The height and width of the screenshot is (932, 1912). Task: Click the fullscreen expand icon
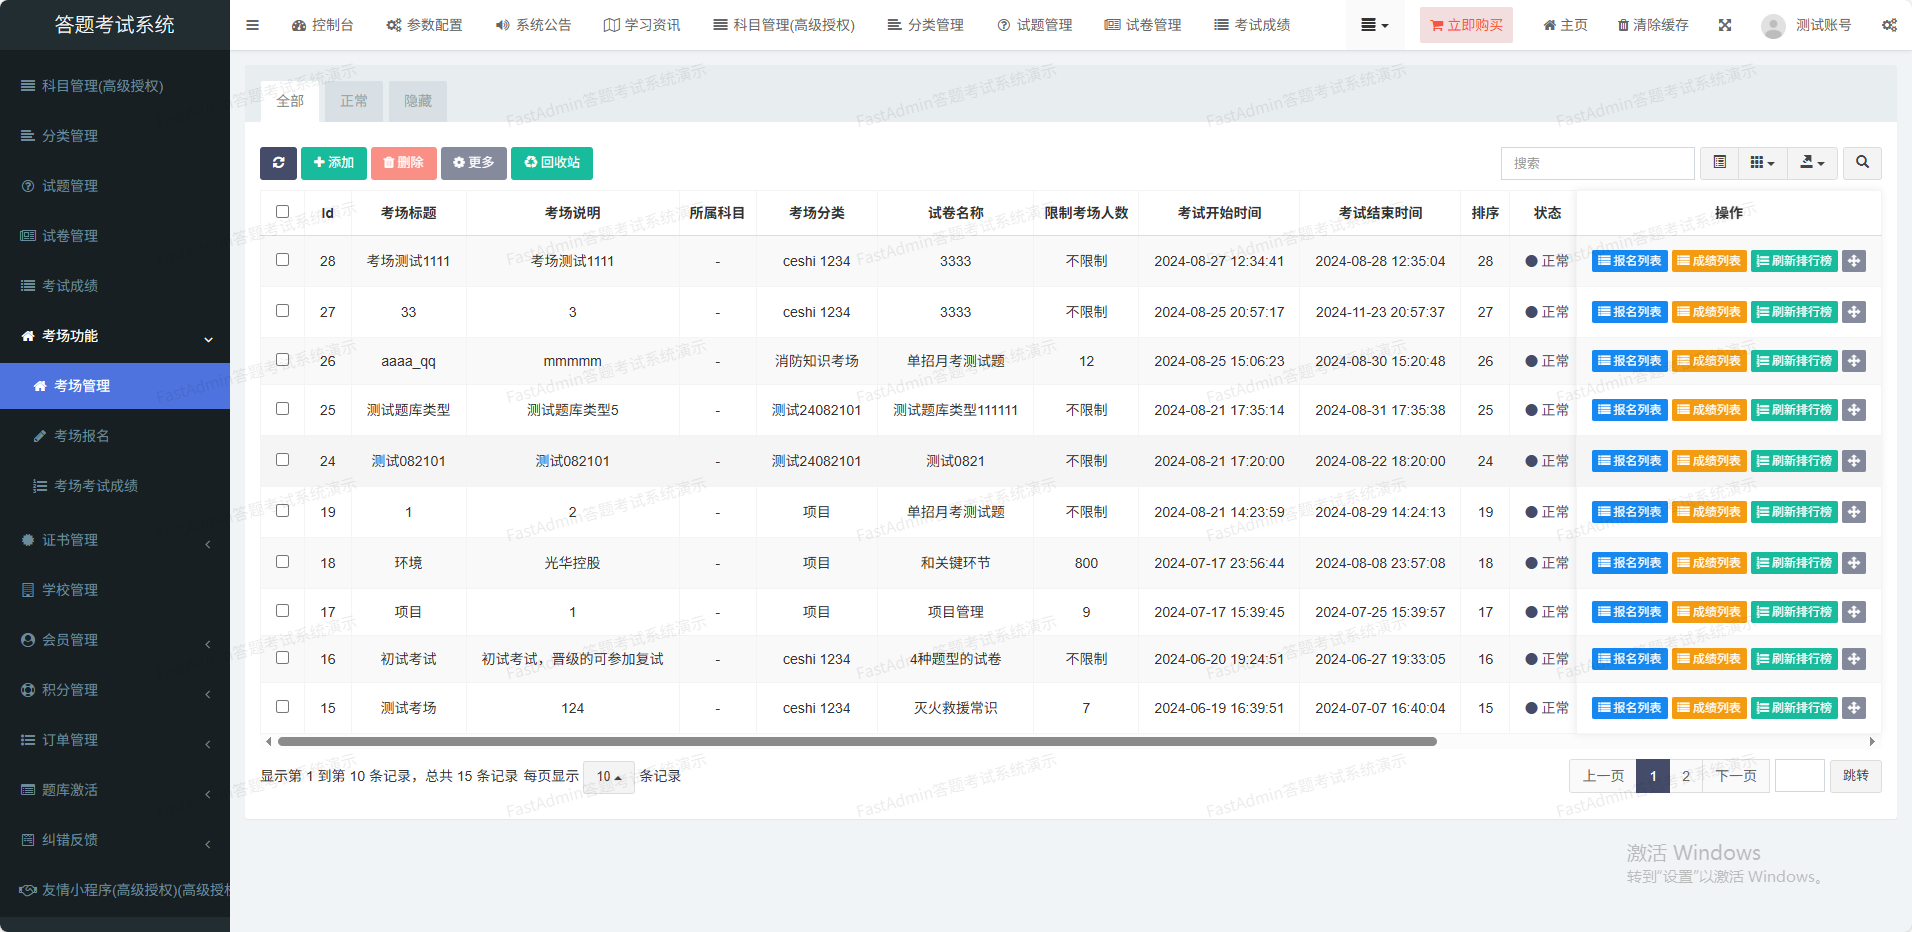click(1725, 25)
